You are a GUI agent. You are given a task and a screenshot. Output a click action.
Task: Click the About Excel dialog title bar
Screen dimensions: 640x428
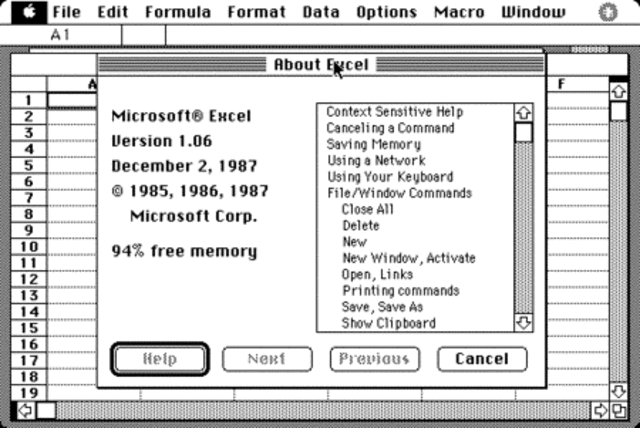tap(322, 64)
